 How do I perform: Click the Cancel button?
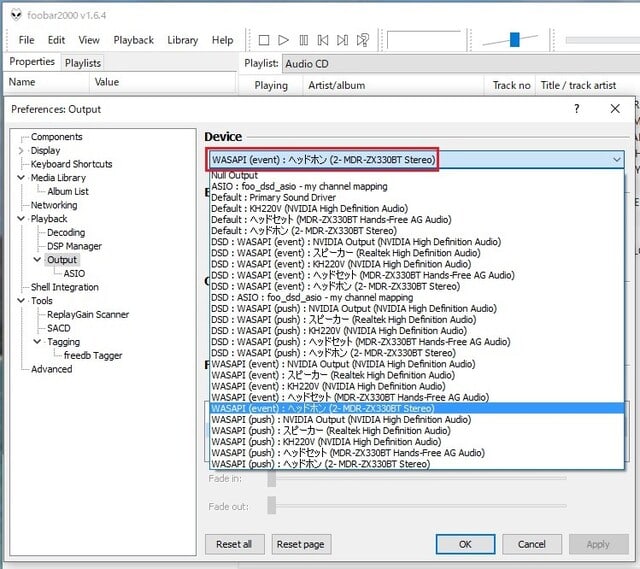(x=531, y=544)
